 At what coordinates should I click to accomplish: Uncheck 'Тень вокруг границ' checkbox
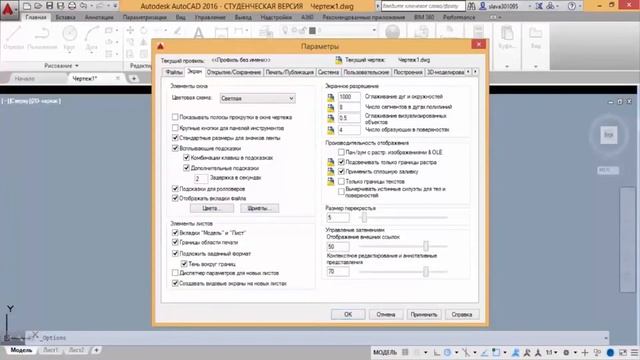point(184,264)
